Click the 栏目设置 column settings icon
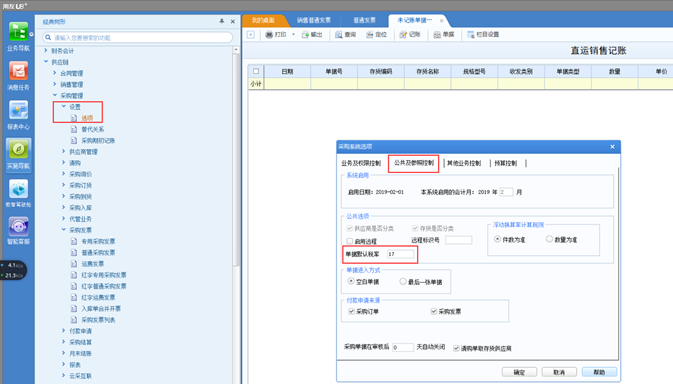This screenshot has height=384, width=673. click(x=471, y=34)
